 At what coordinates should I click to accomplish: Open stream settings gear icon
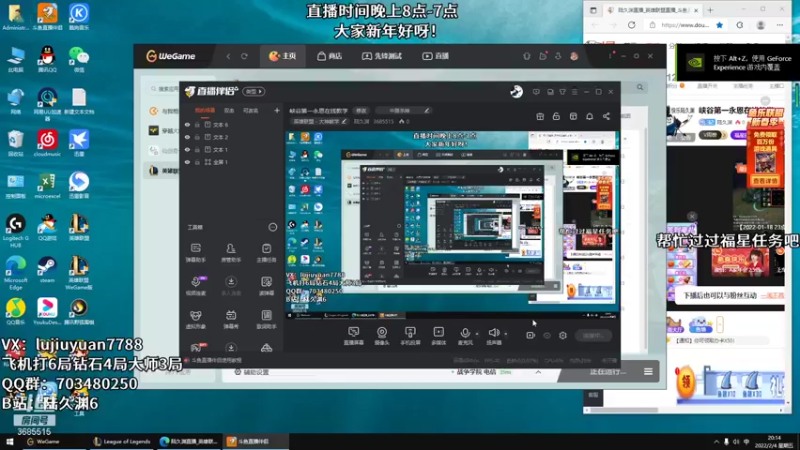pos(563,336)
